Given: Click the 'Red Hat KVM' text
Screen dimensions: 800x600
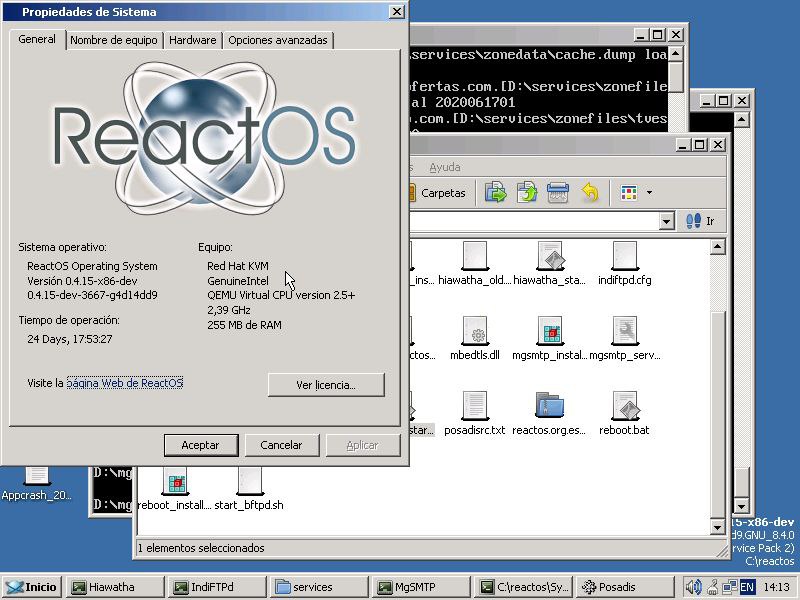Looking at the screenshot, I should point(238,266).
